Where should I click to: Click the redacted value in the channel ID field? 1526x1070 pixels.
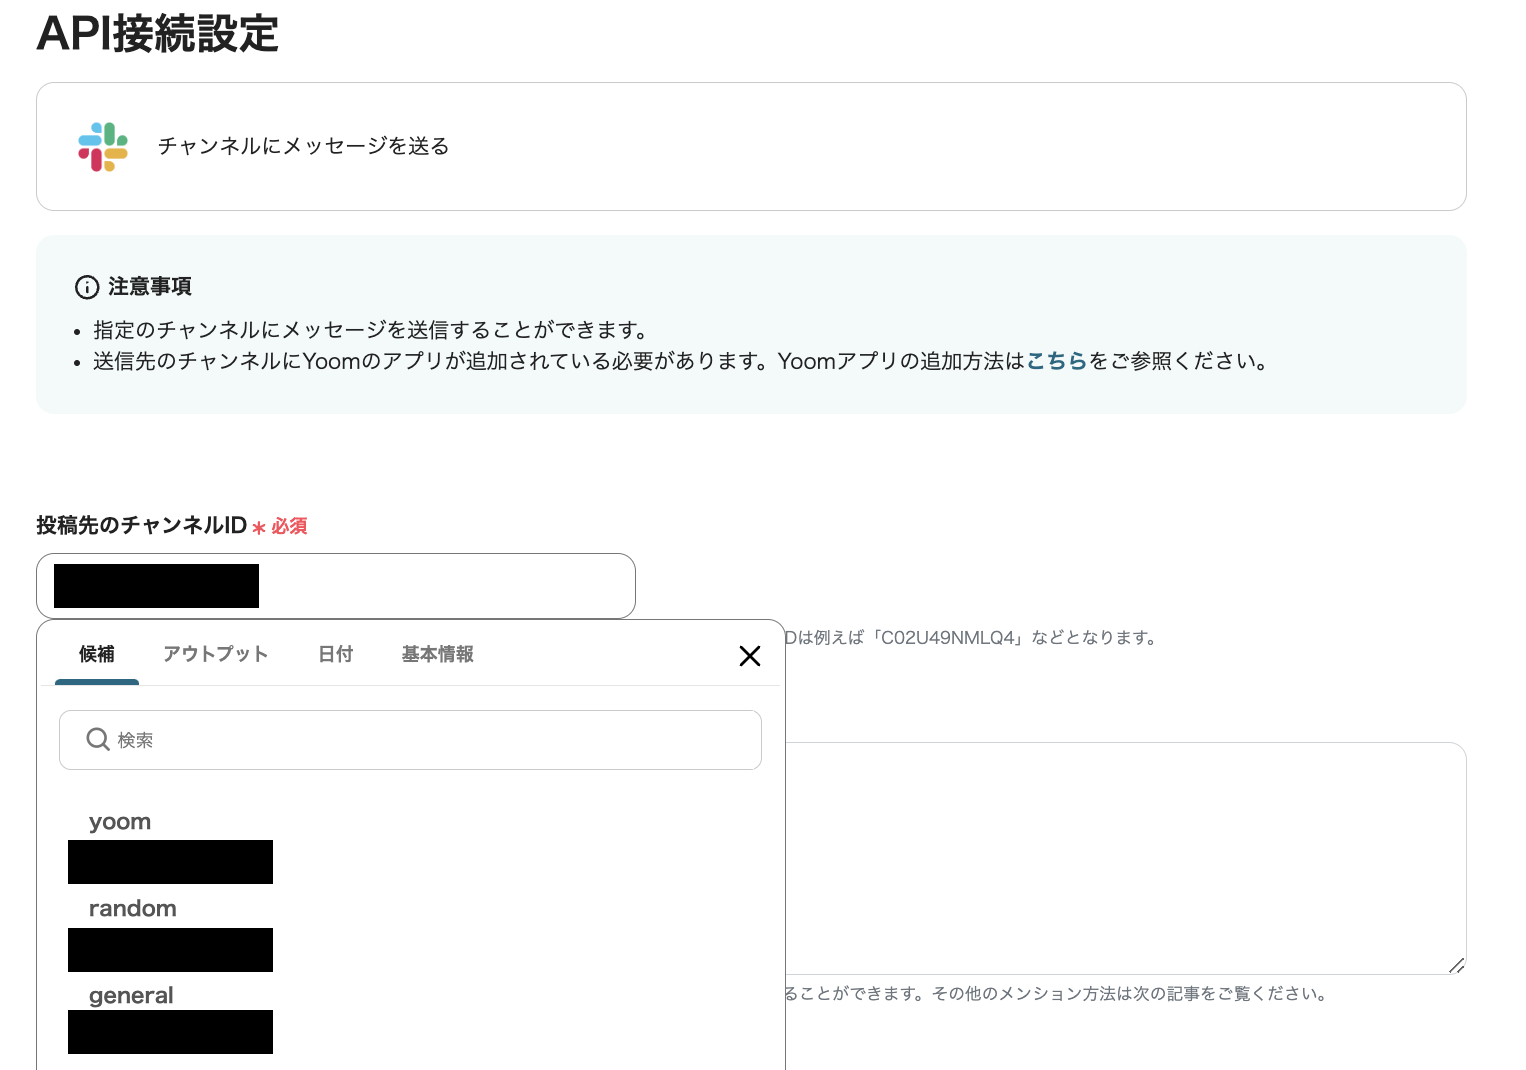coord(155,586)
